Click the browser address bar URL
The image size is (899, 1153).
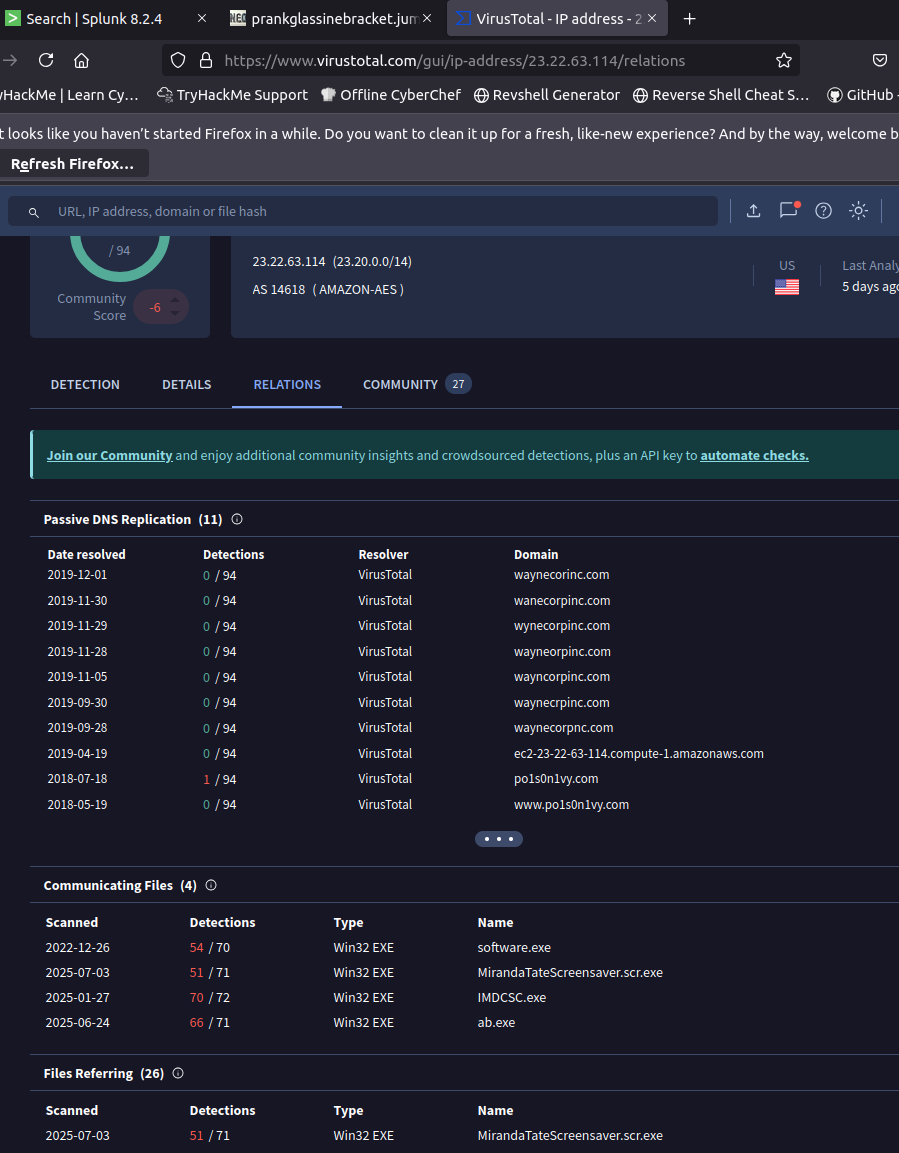coord(455,60)
